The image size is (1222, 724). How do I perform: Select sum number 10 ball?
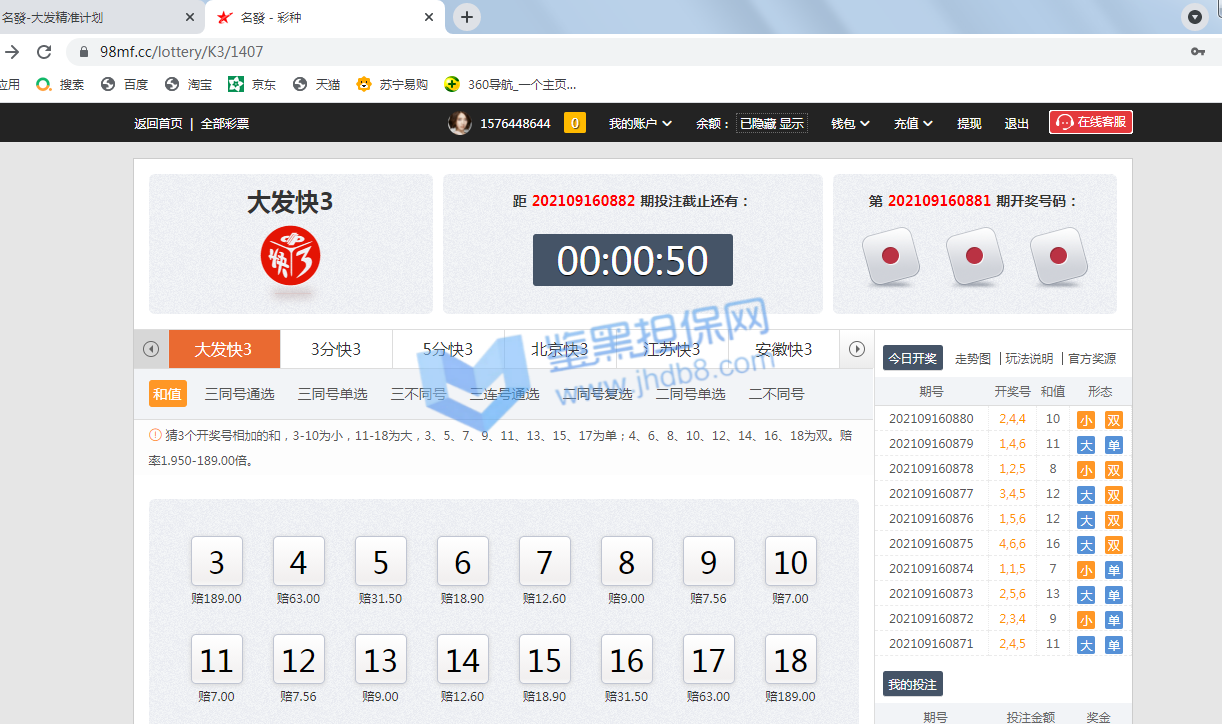pyautogui.click(x=790, y=562)
